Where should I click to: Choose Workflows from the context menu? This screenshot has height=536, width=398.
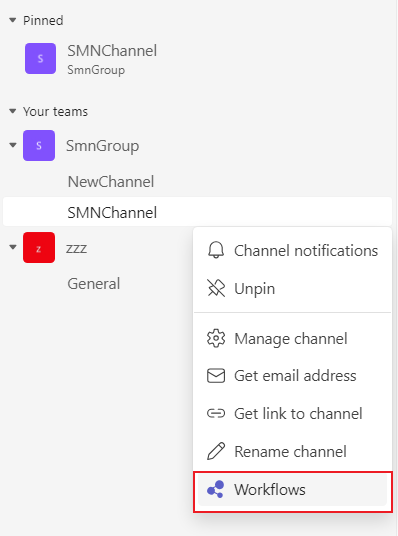[292, 489]
